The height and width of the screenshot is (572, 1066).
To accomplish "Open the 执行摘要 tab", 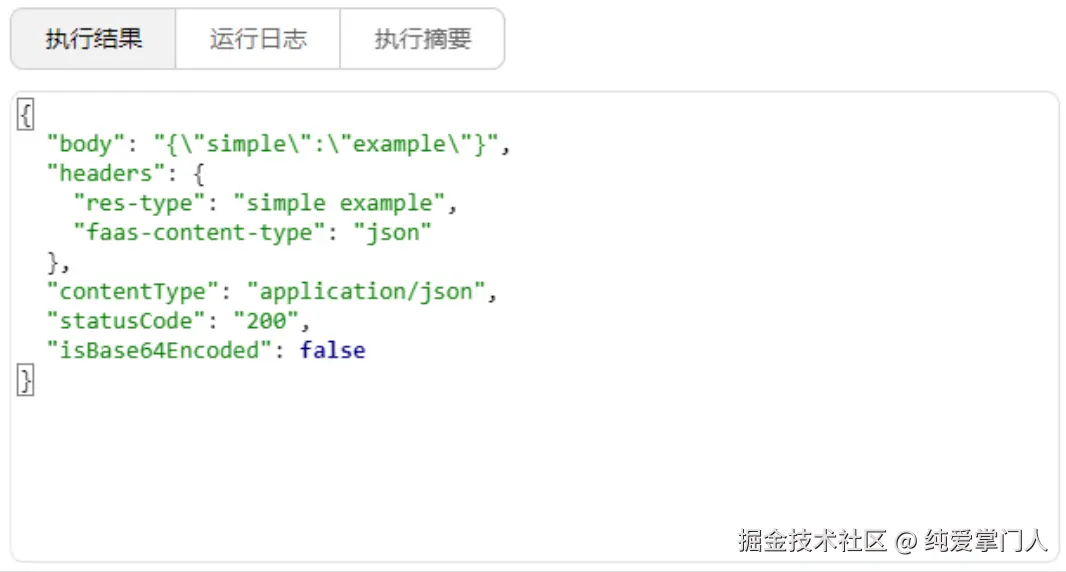I will click(422, 39).
